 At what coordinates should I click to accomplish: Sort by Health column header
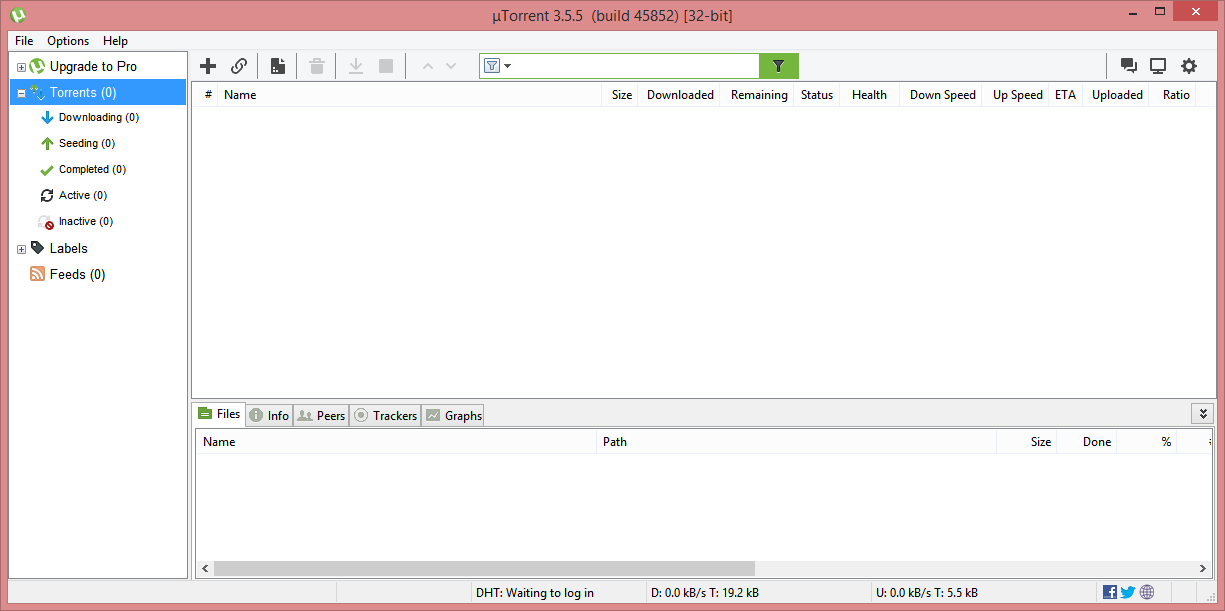869,95
